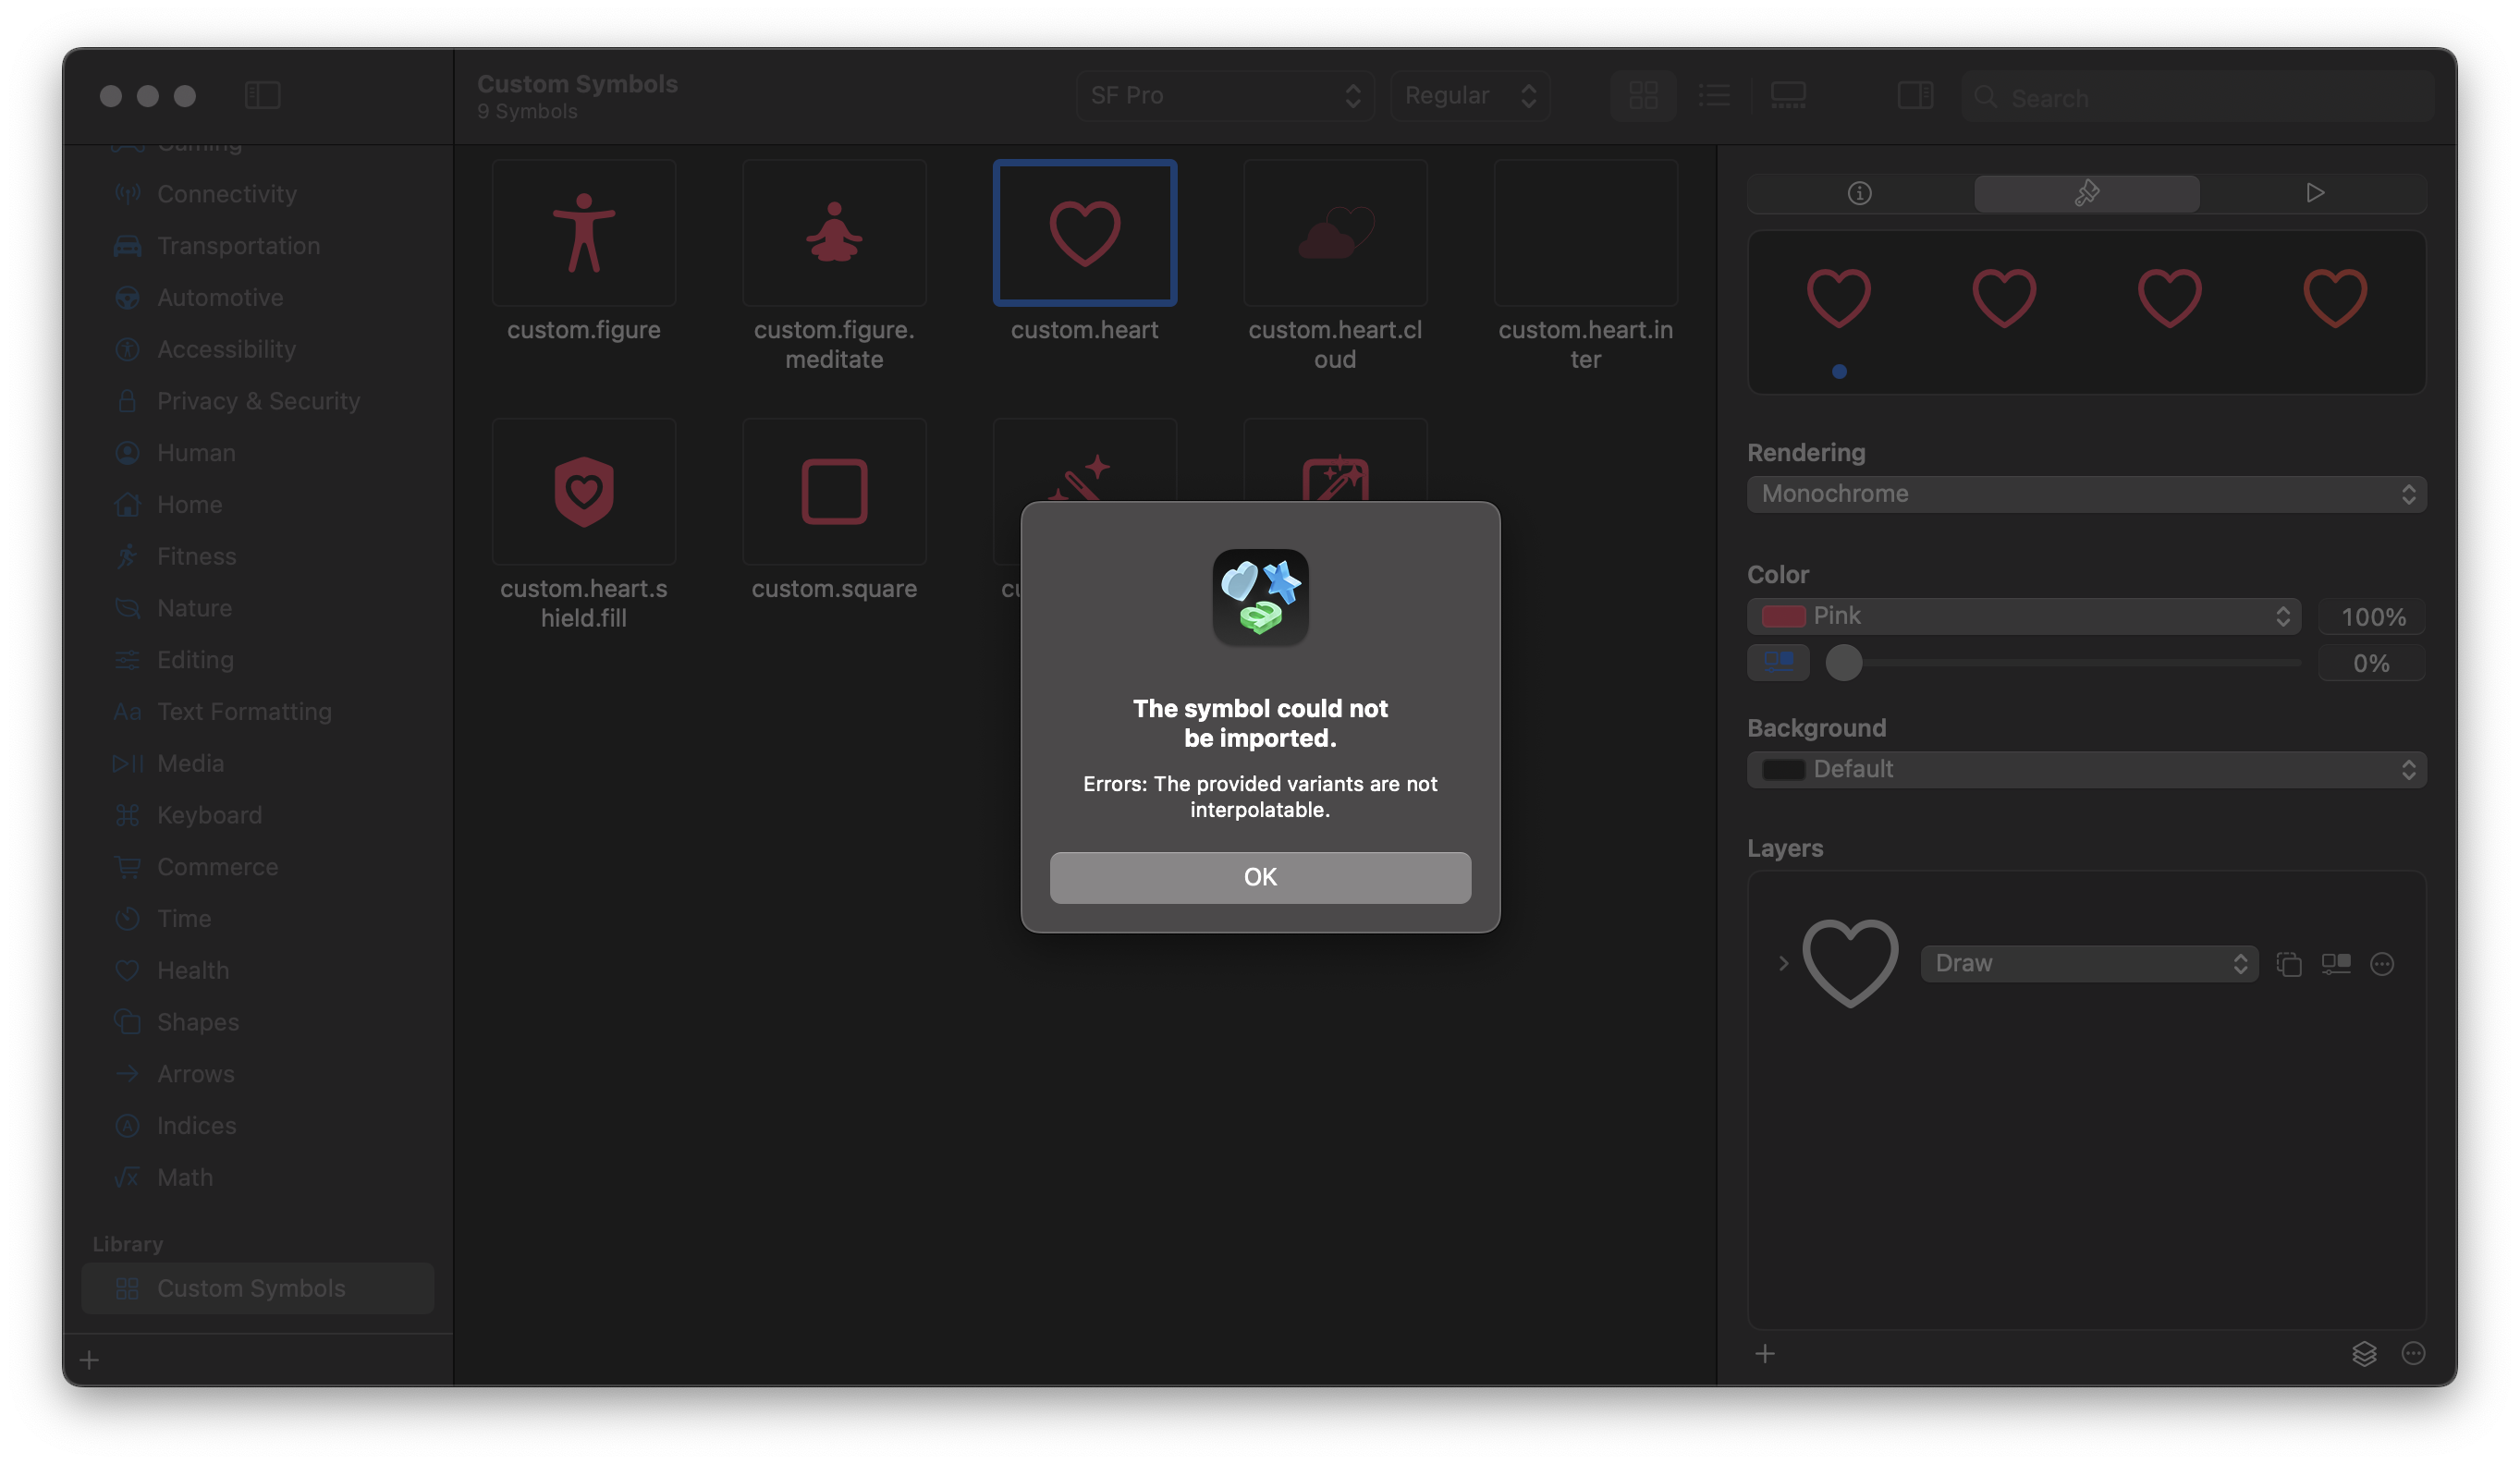Open the Background dropdown
The height and width of the screenshot is (1464, 2520).
2086,769
